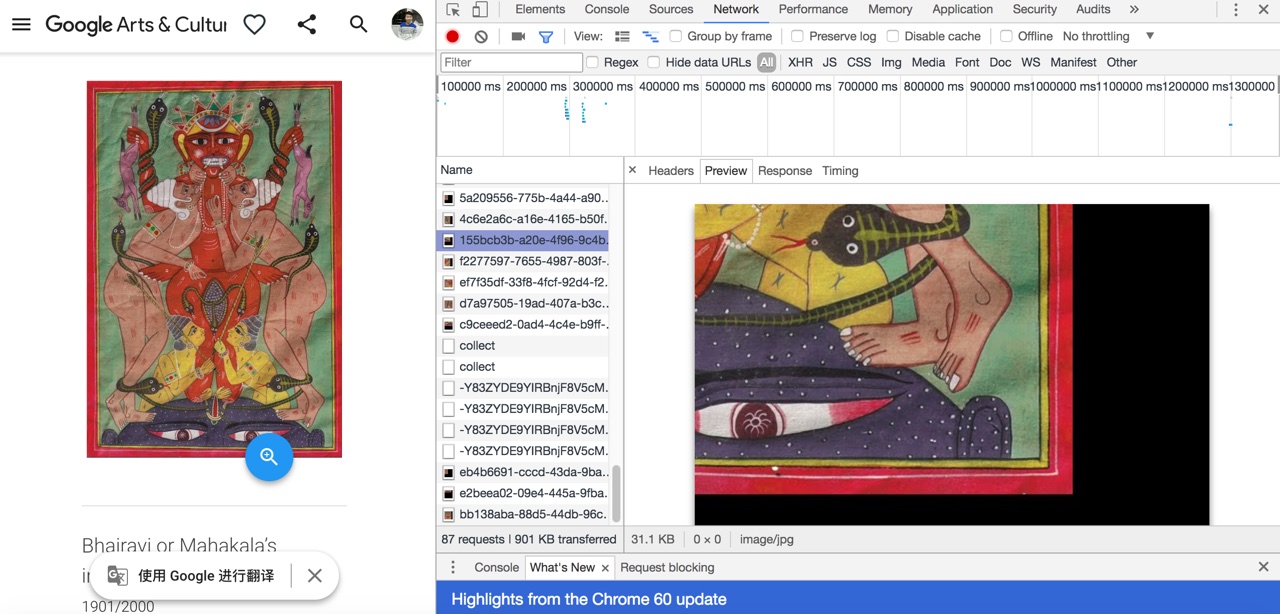Open the user profile avatar
The image size is (1280, 614).
click(407, 24)
